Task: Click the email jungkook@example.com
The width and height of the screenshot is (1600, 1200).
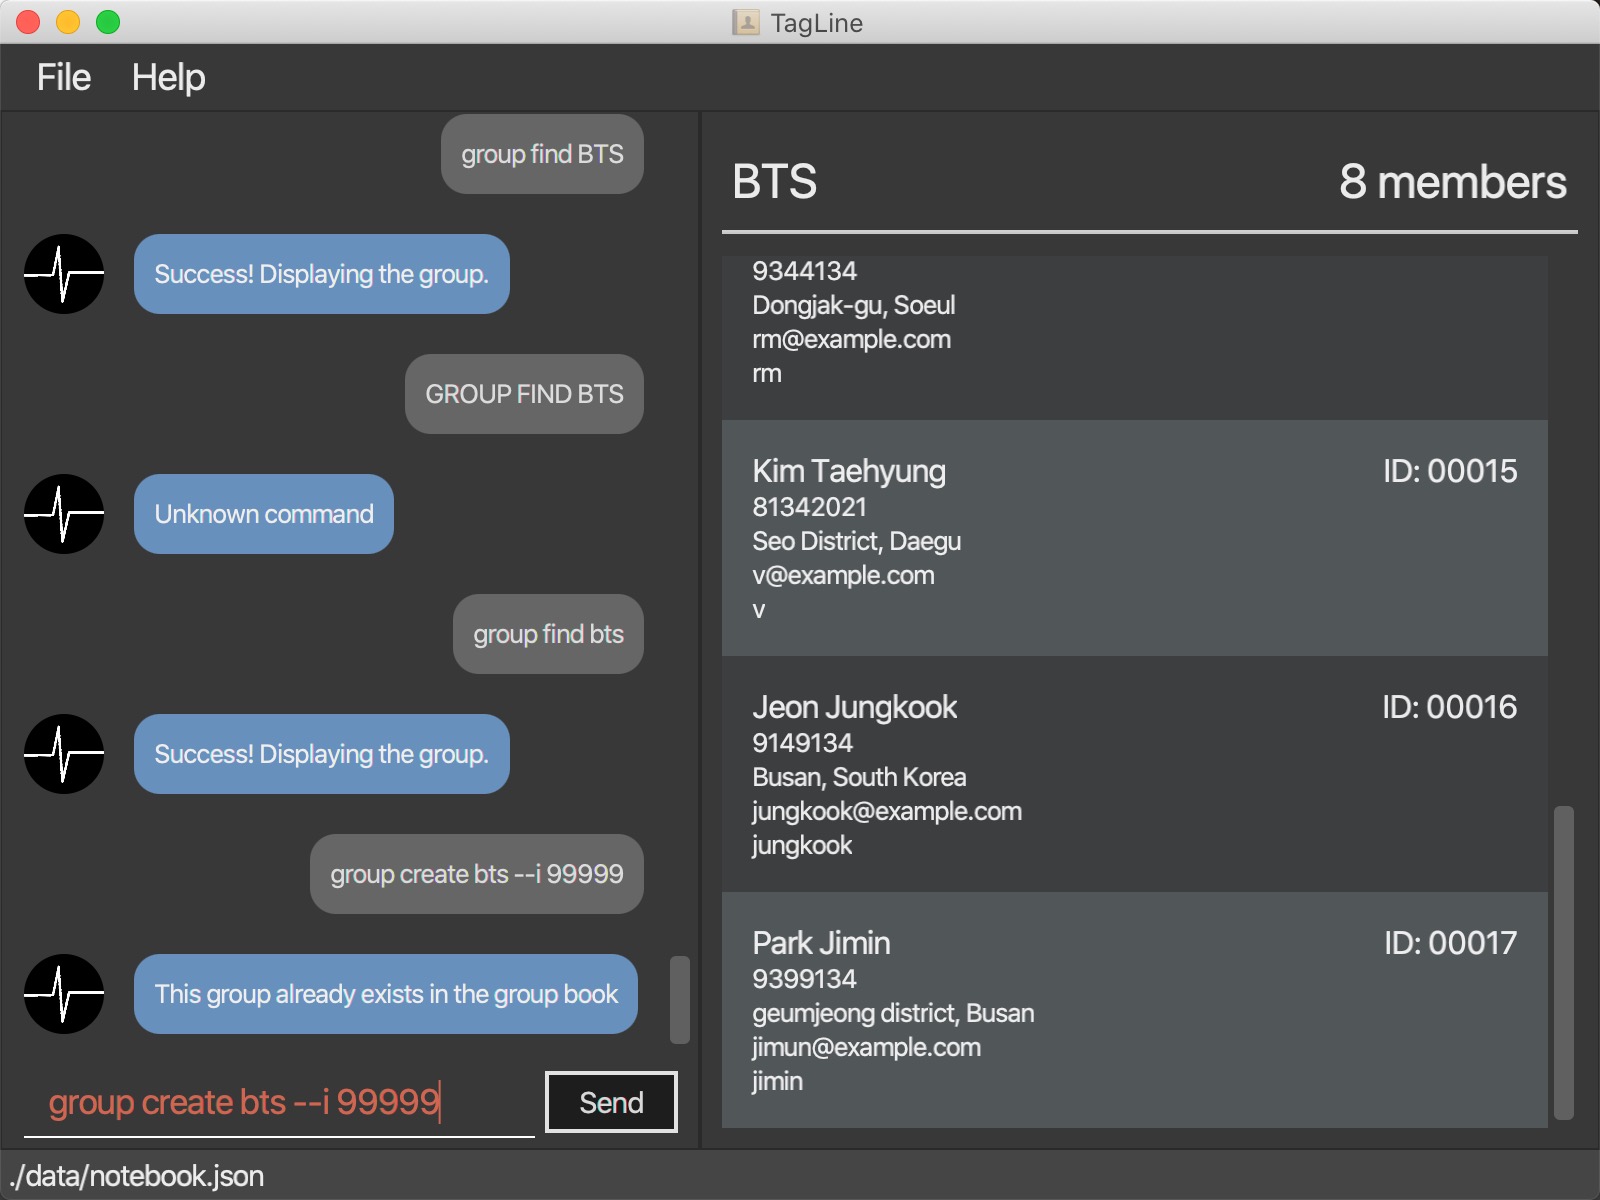Action: pyautogui.click(x=887, y=812)
